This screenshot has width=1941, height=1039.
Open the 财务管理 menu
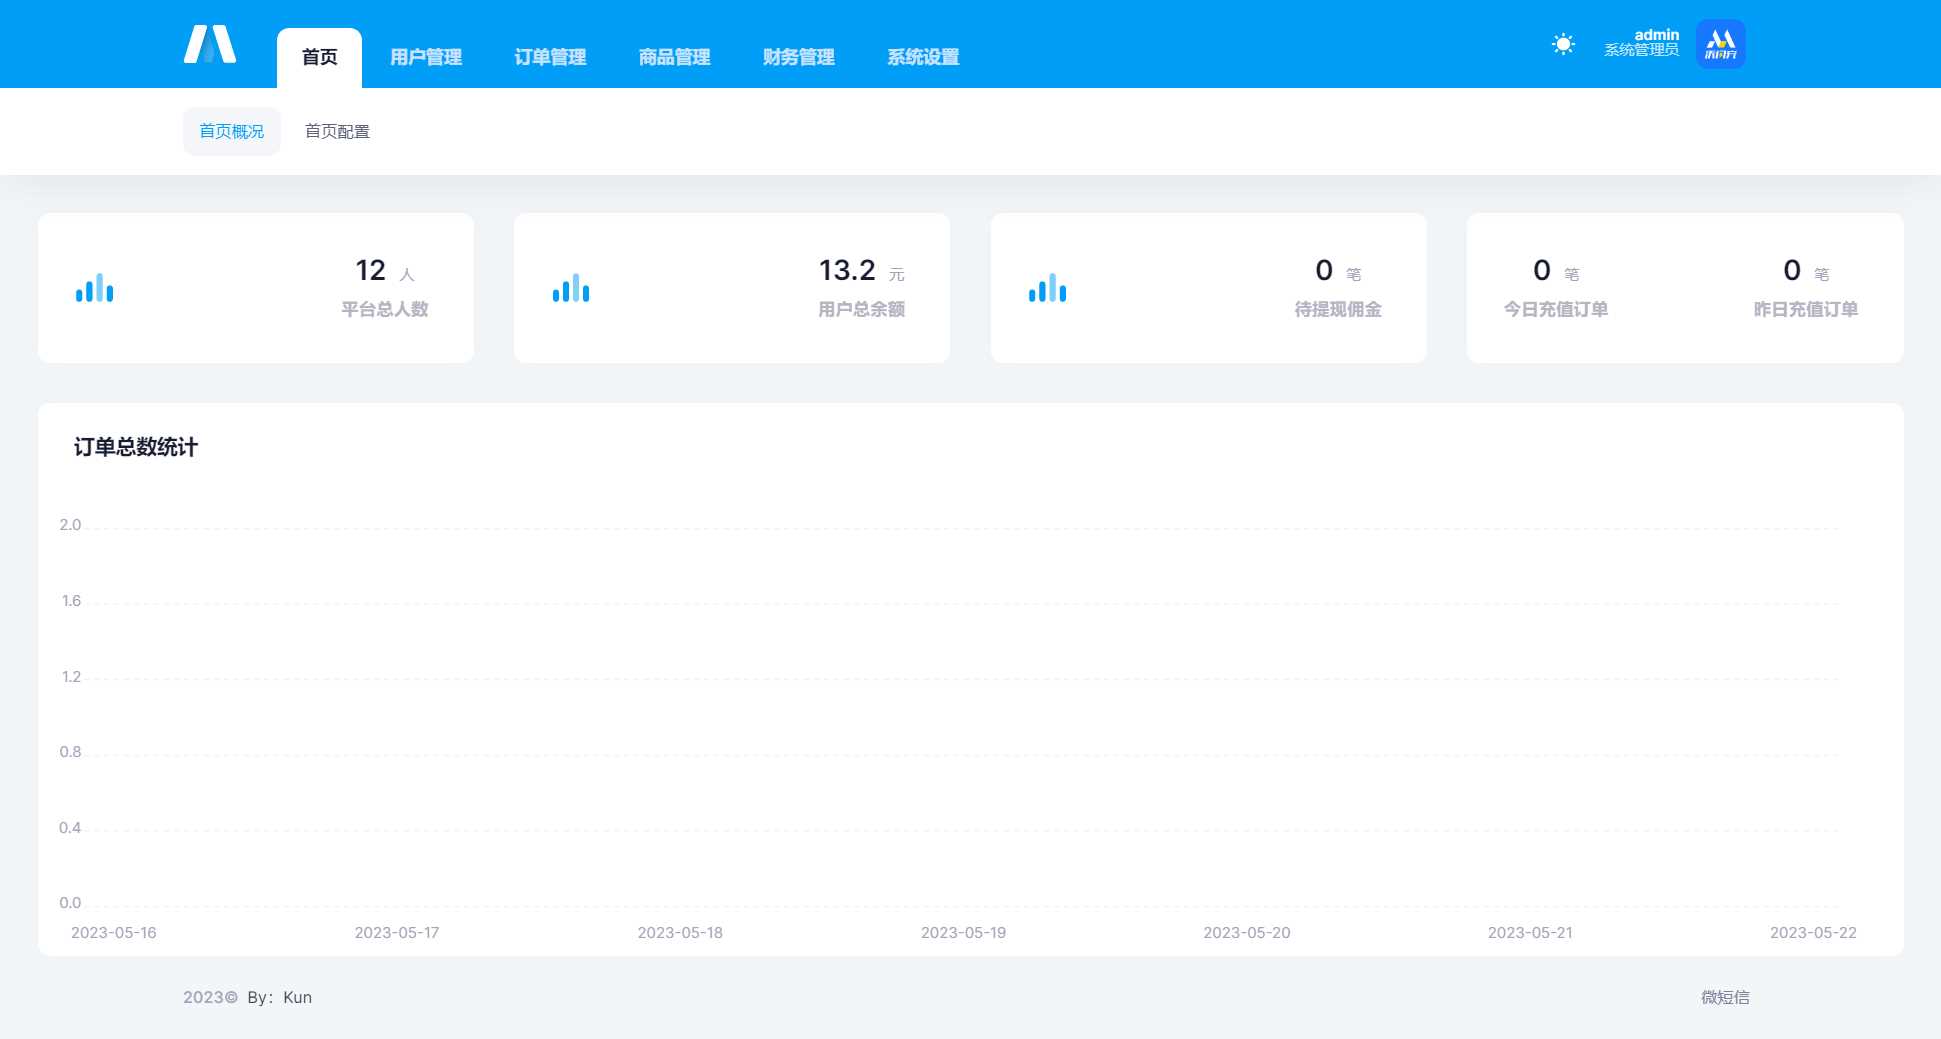tap(797, 57)
